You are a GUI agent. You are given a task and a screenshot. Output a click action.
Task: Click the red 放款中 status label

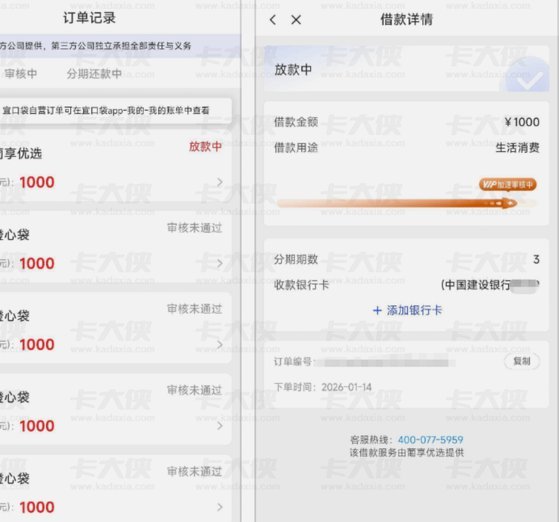tap(205, 146)
